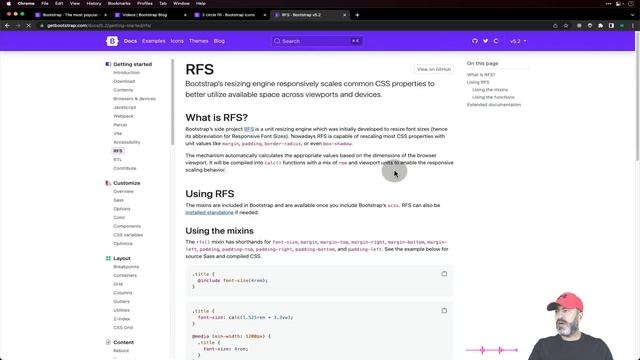Close the RFS Bootstrap v5.2 tab
The image size is (640, 360).
[x=344, y=15]
